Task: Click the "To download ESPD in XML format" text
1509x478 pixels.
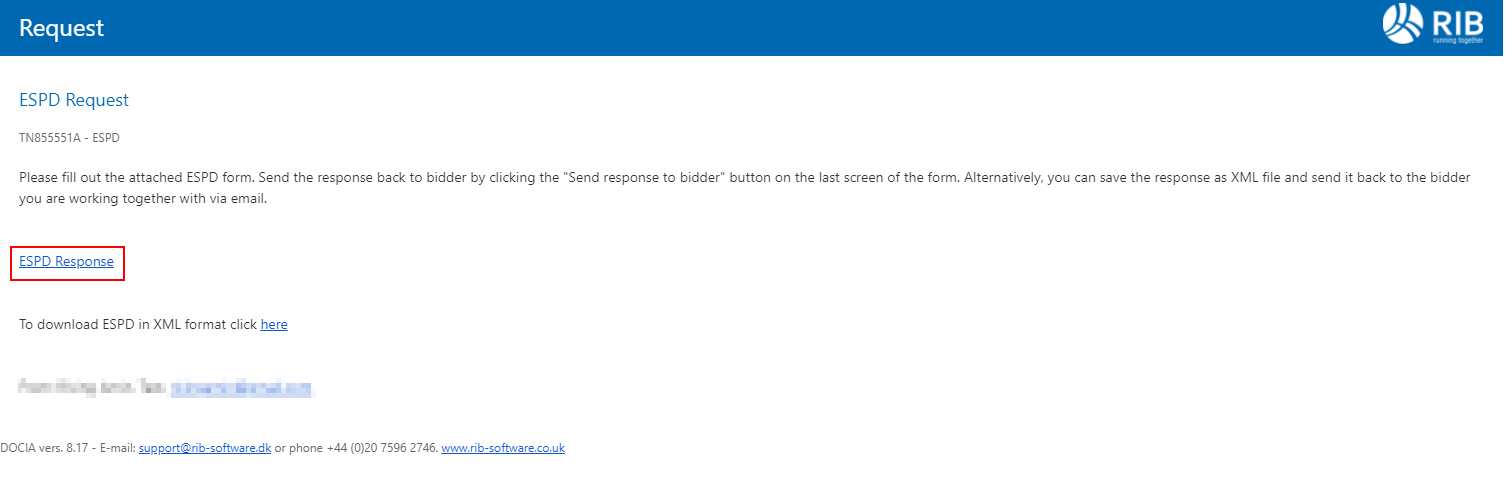Action: click(138, 325)
